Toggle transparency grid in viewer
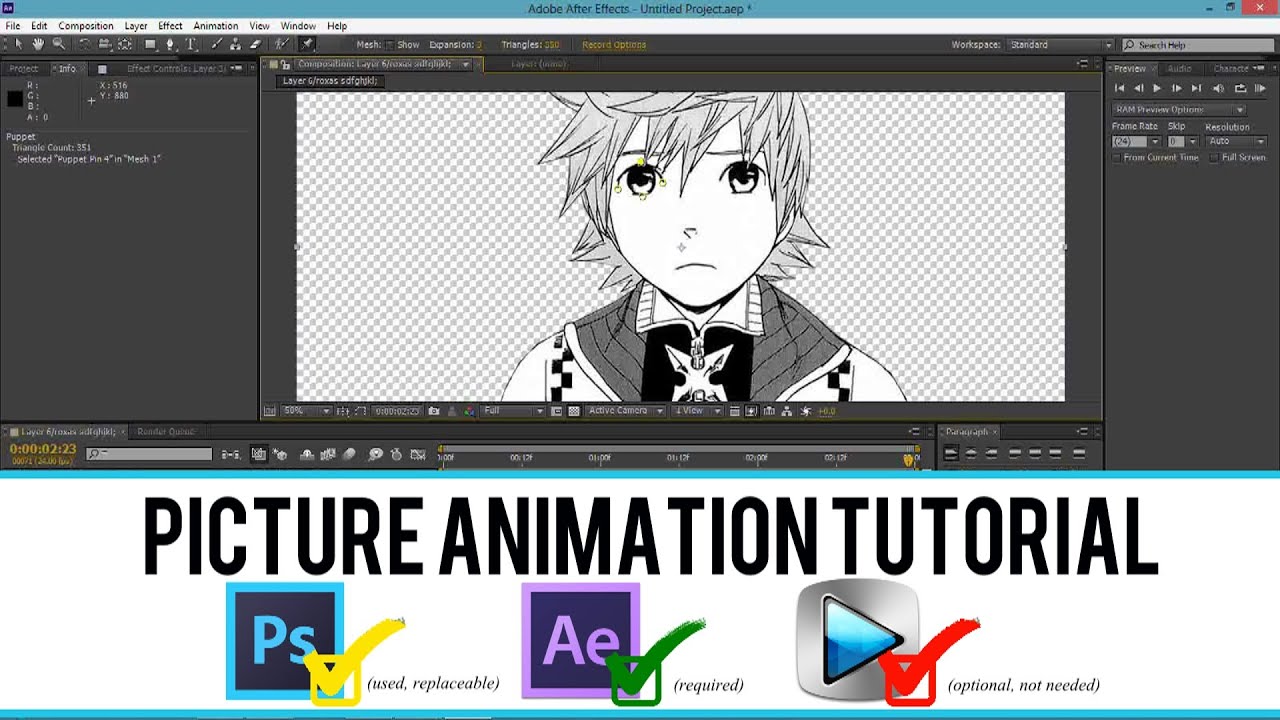The image size is (1280, 720). (x=573, y=411)
